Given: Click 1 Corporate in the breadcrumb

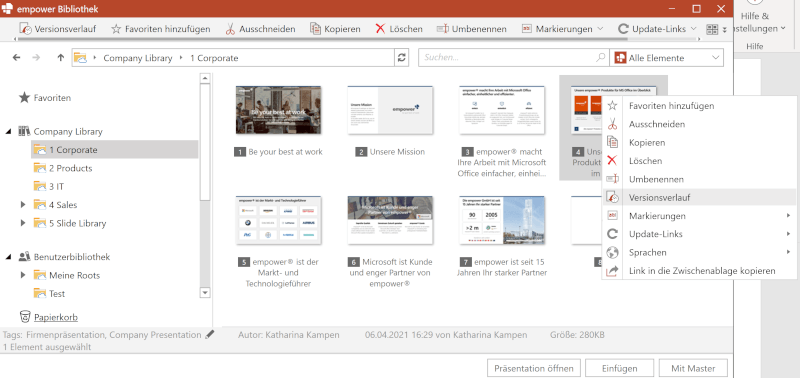Looking at the screenshot, I should click(214, 58).
